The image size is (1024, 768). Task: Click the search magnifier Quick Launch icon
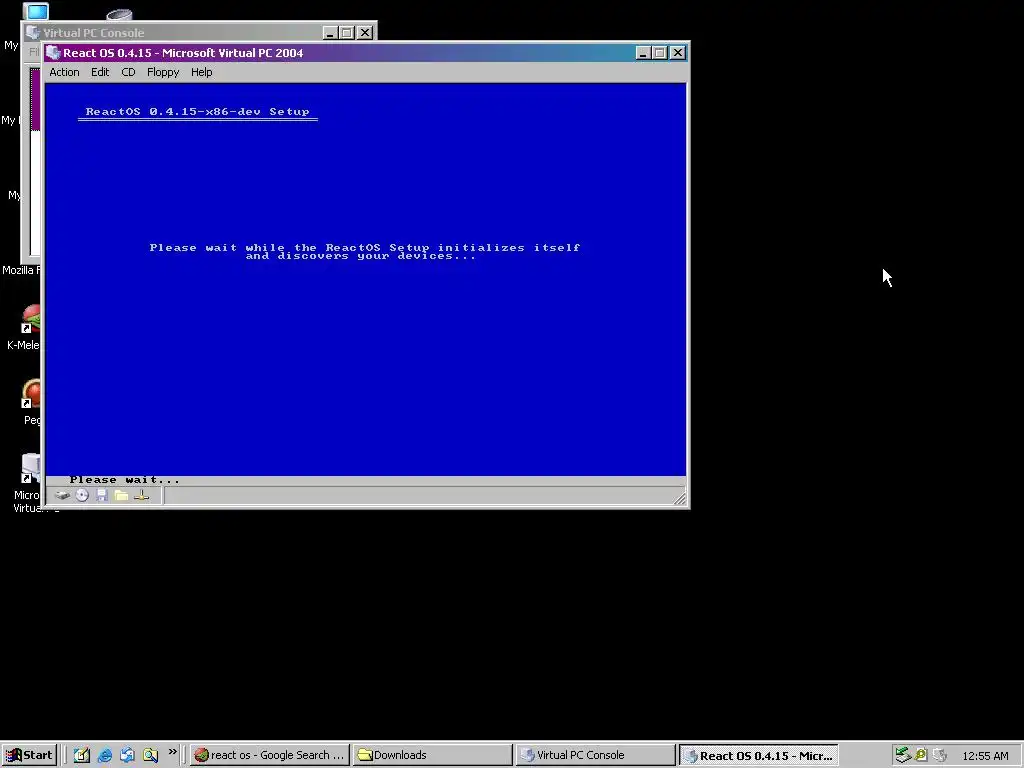point(150,755)
